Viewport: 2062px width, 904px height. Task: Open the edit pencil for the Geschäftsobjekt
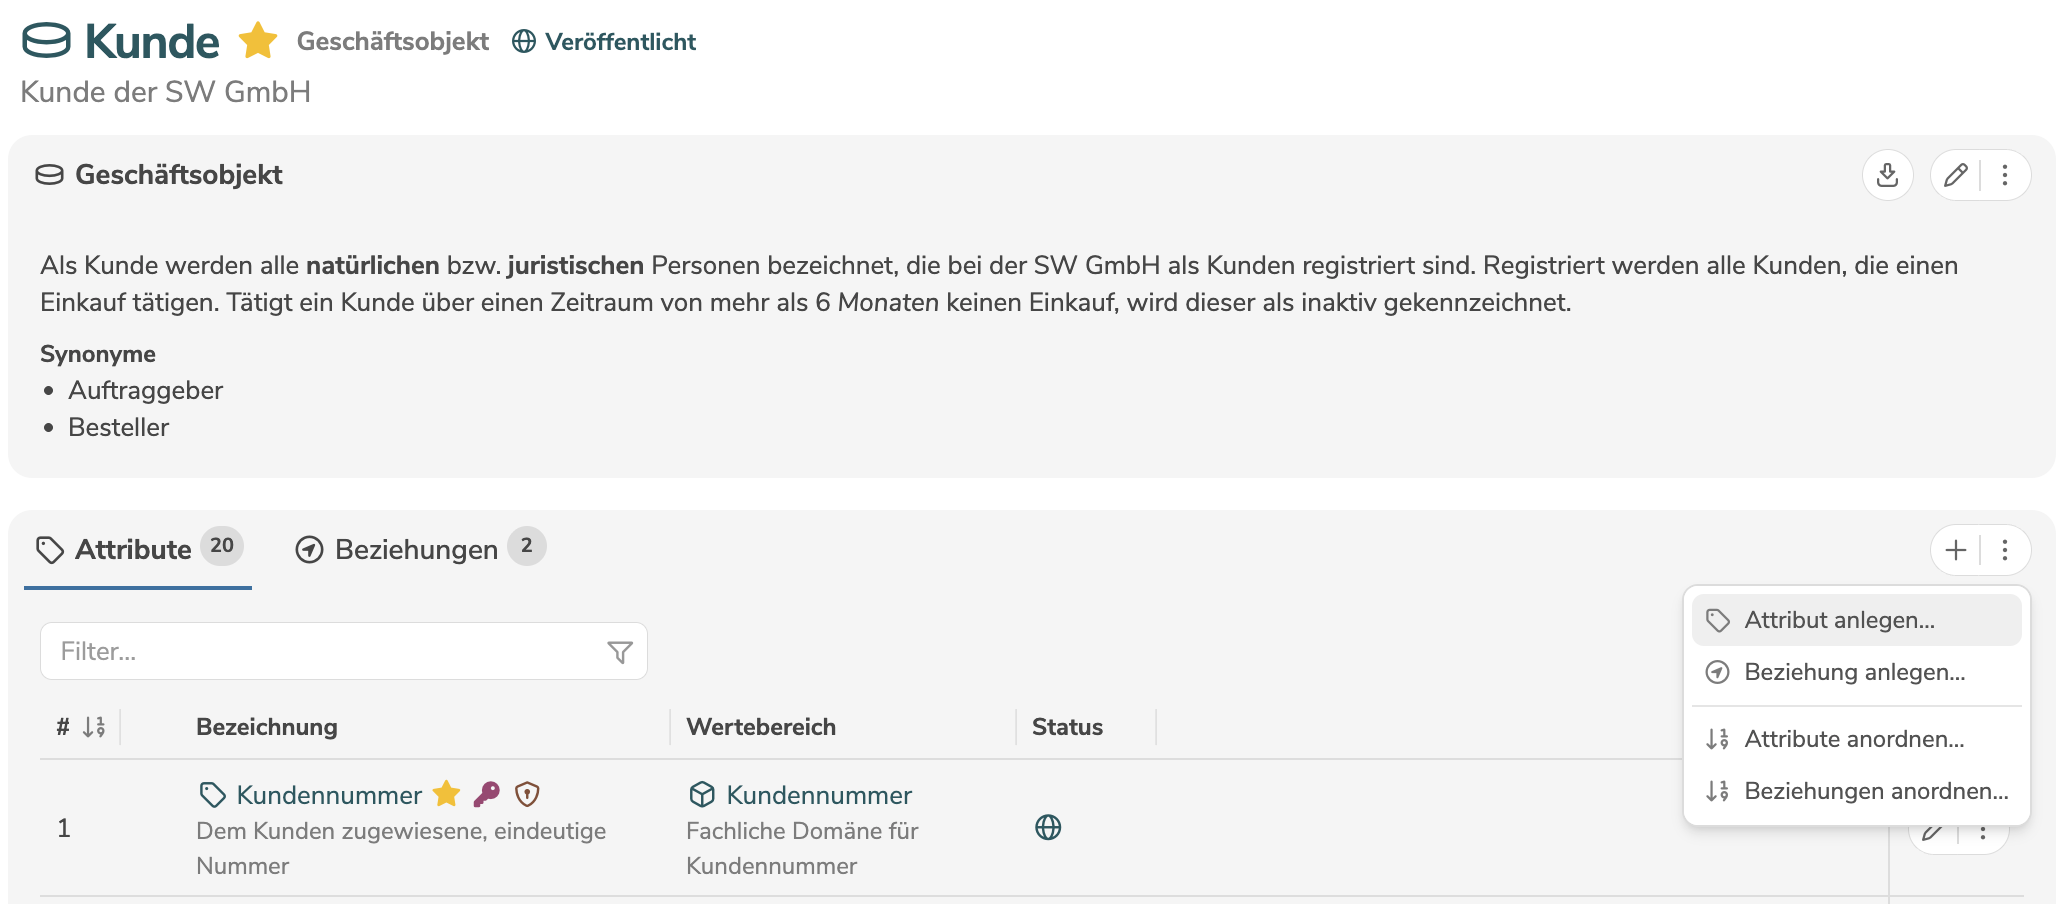point(1955,175)
